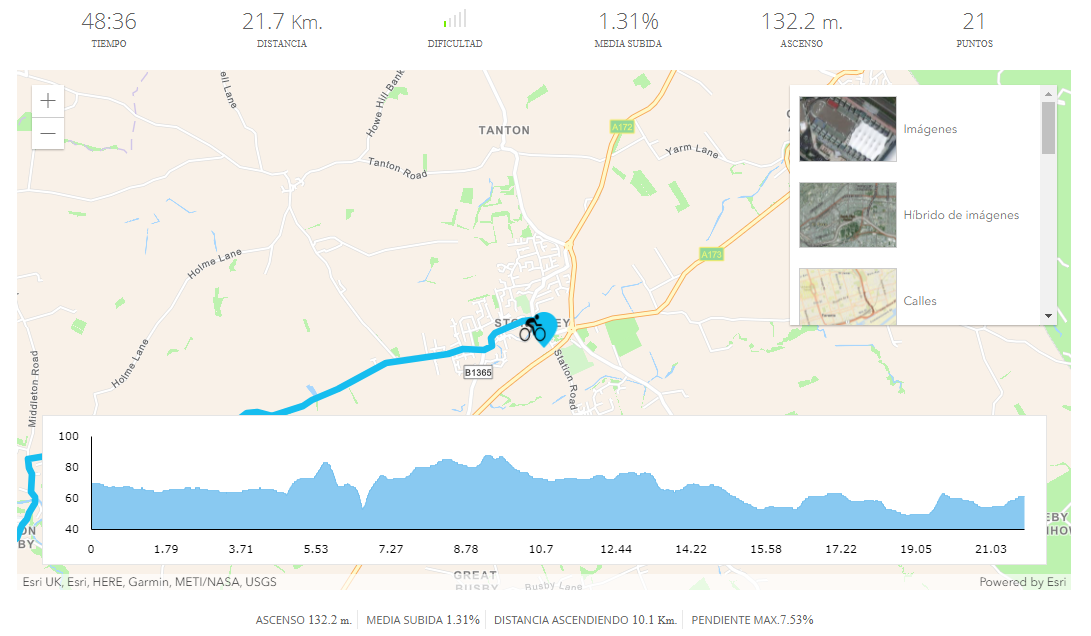
Task: Click the basemap list scroll-up arrow
Action: [x=1049, y=93]
